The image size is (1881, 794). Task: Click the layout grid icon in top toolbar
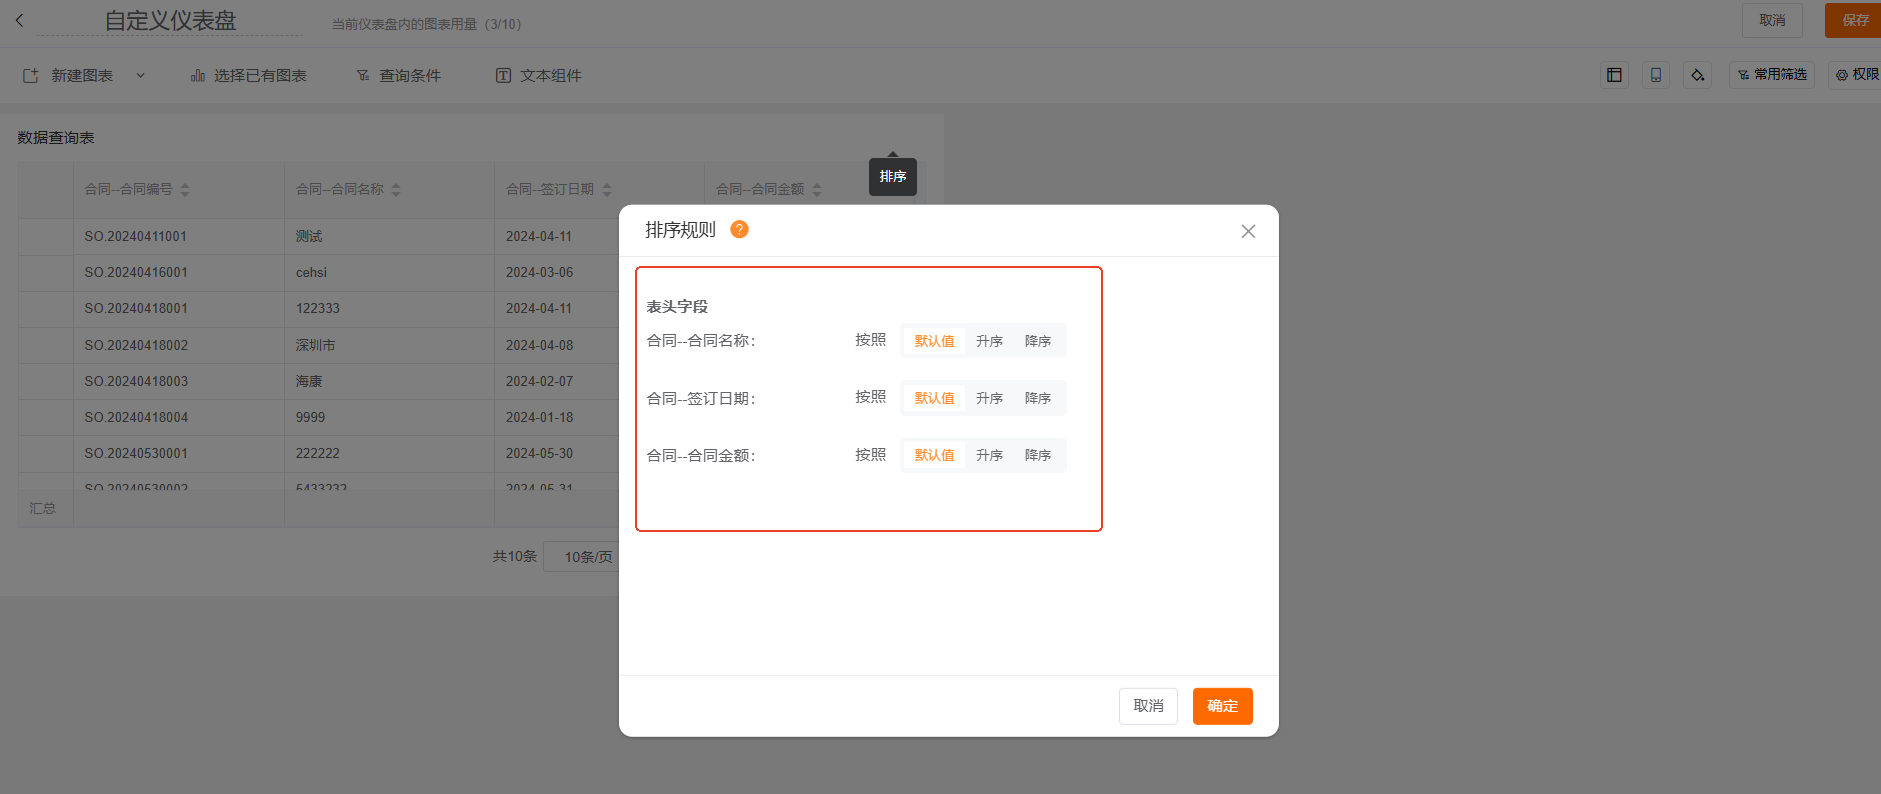click(x=1614, y=75)
